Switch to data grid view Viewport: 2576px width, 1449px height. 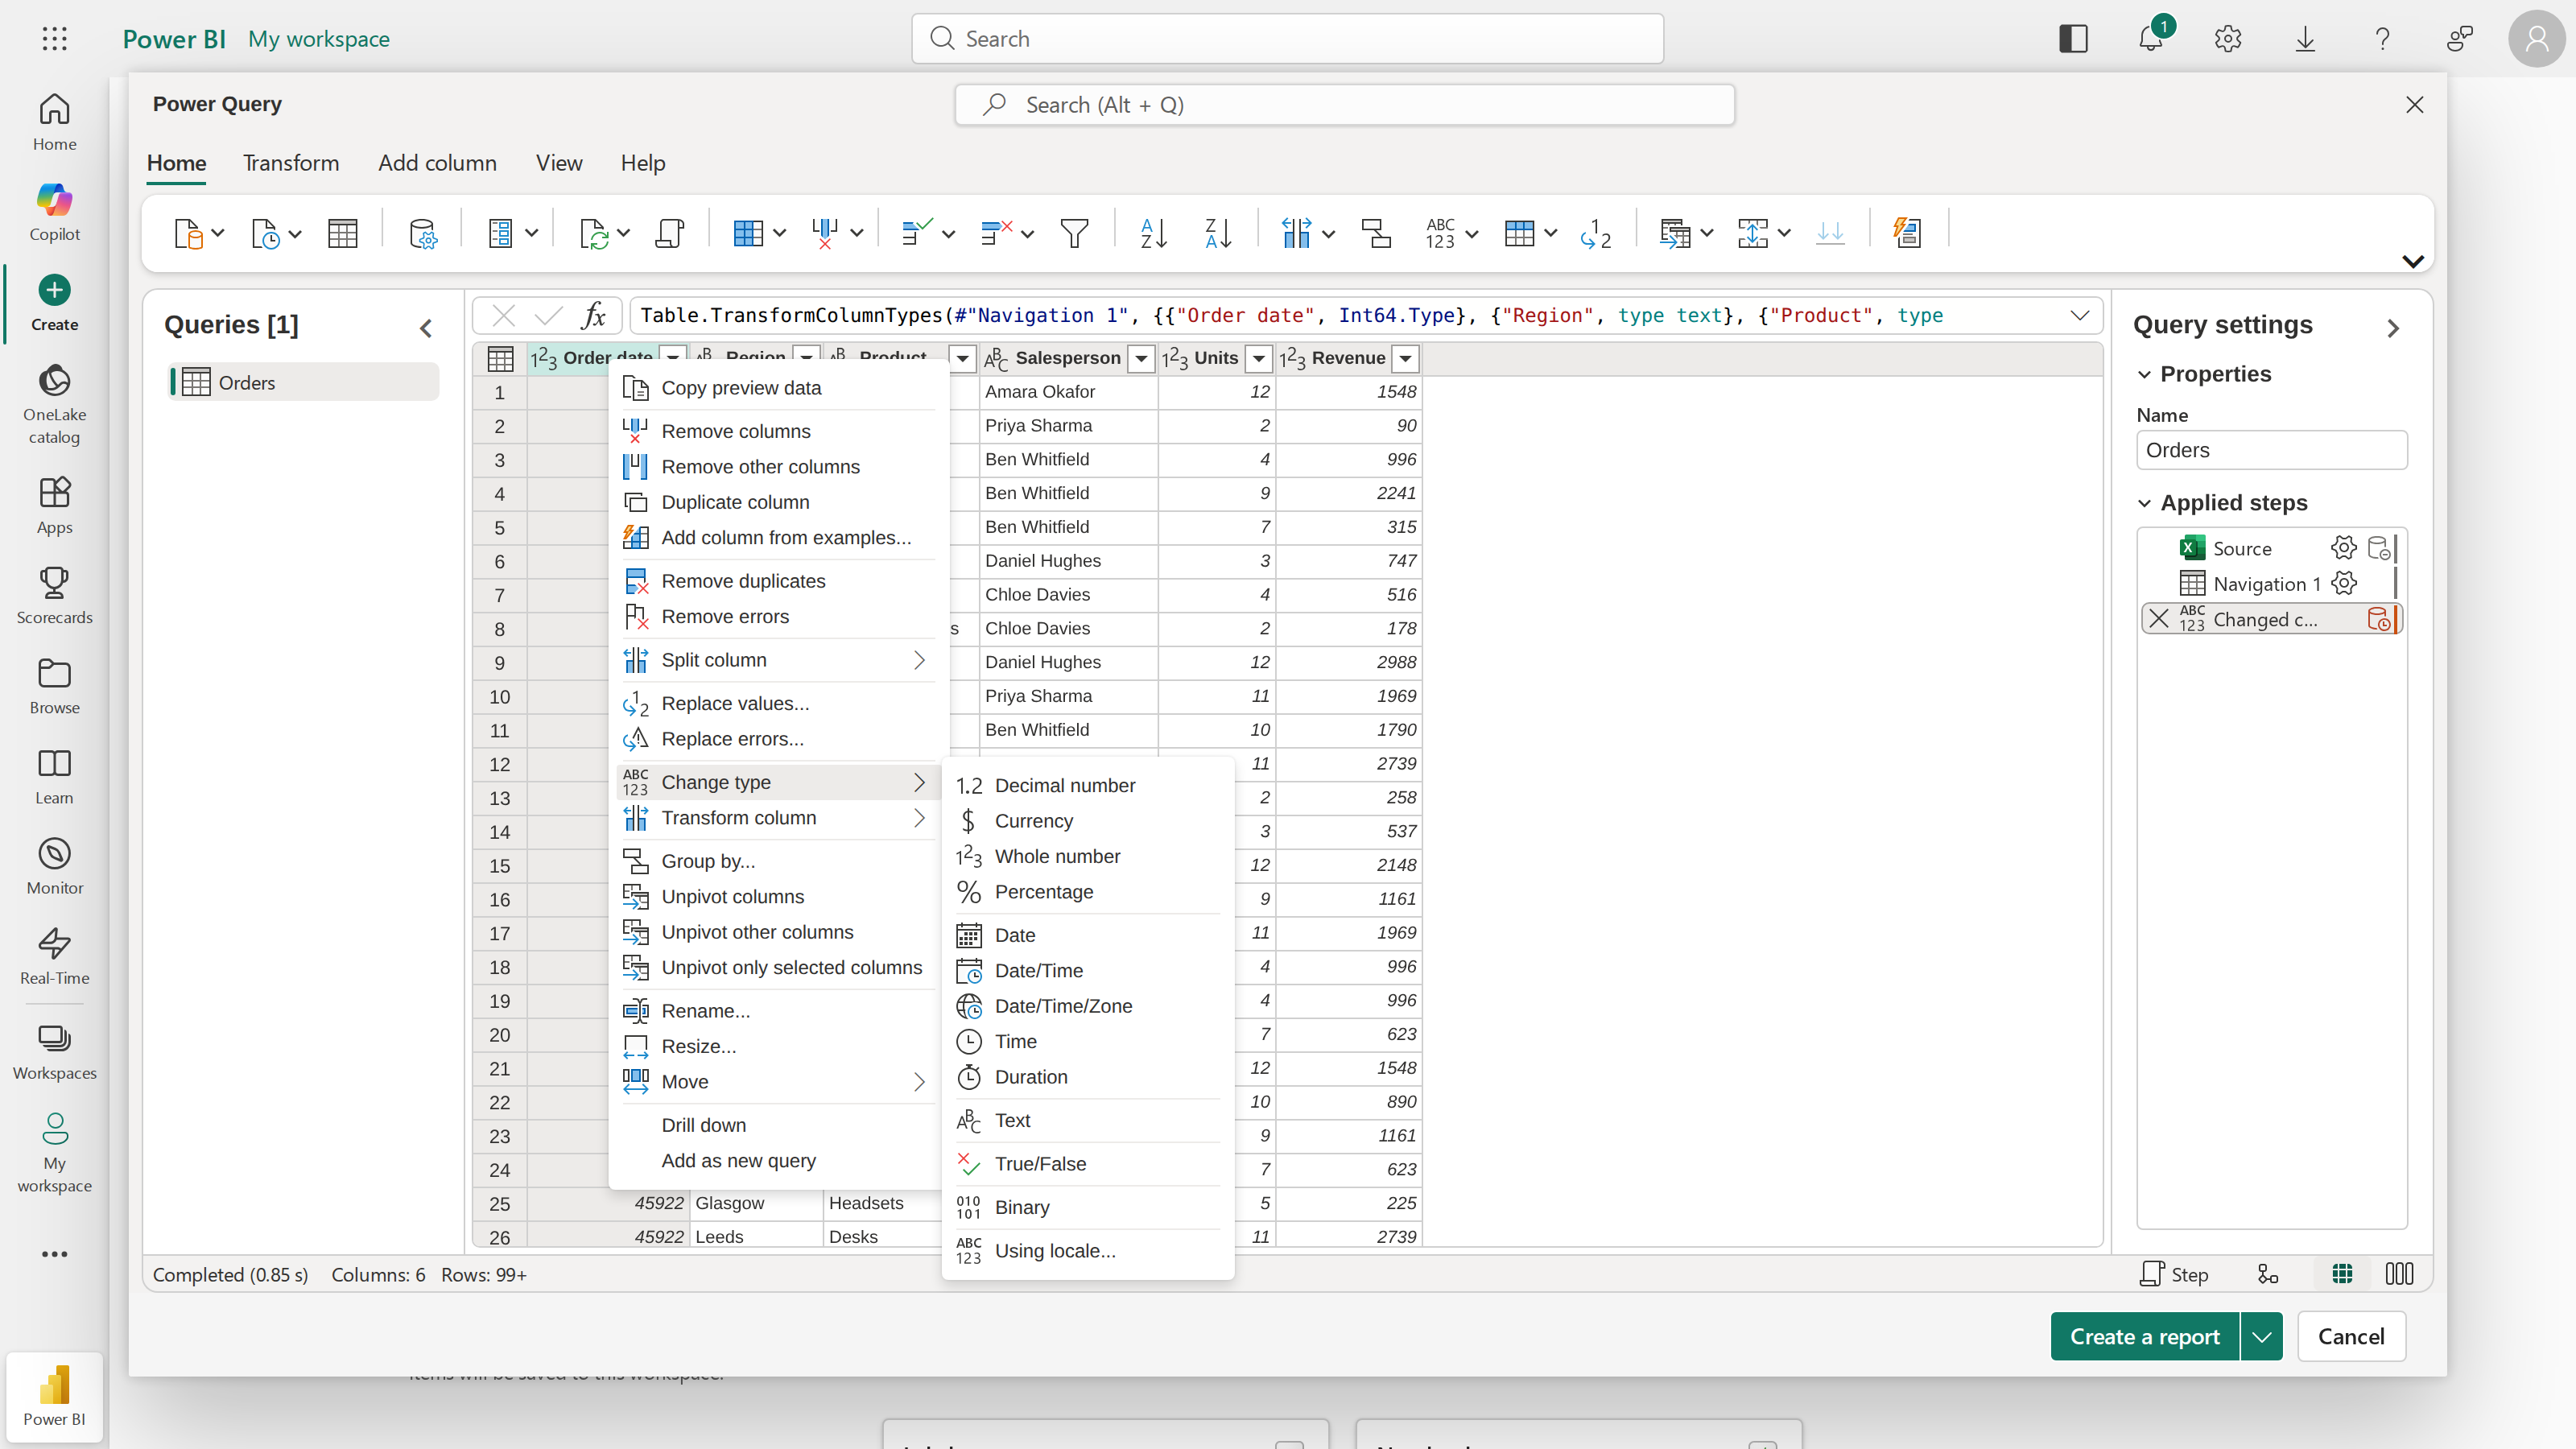click(2342, 1274)
